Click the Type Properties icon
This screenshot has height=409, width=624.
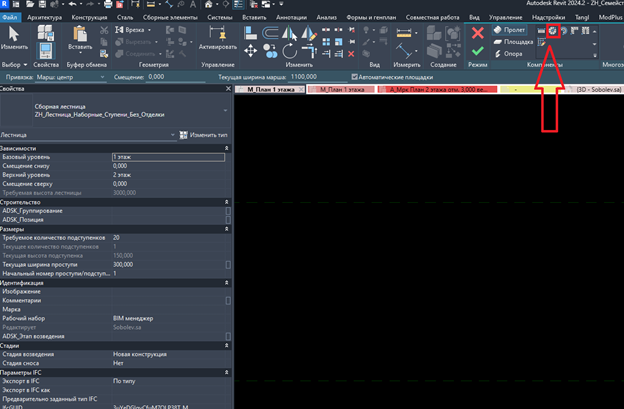(46, 33)
